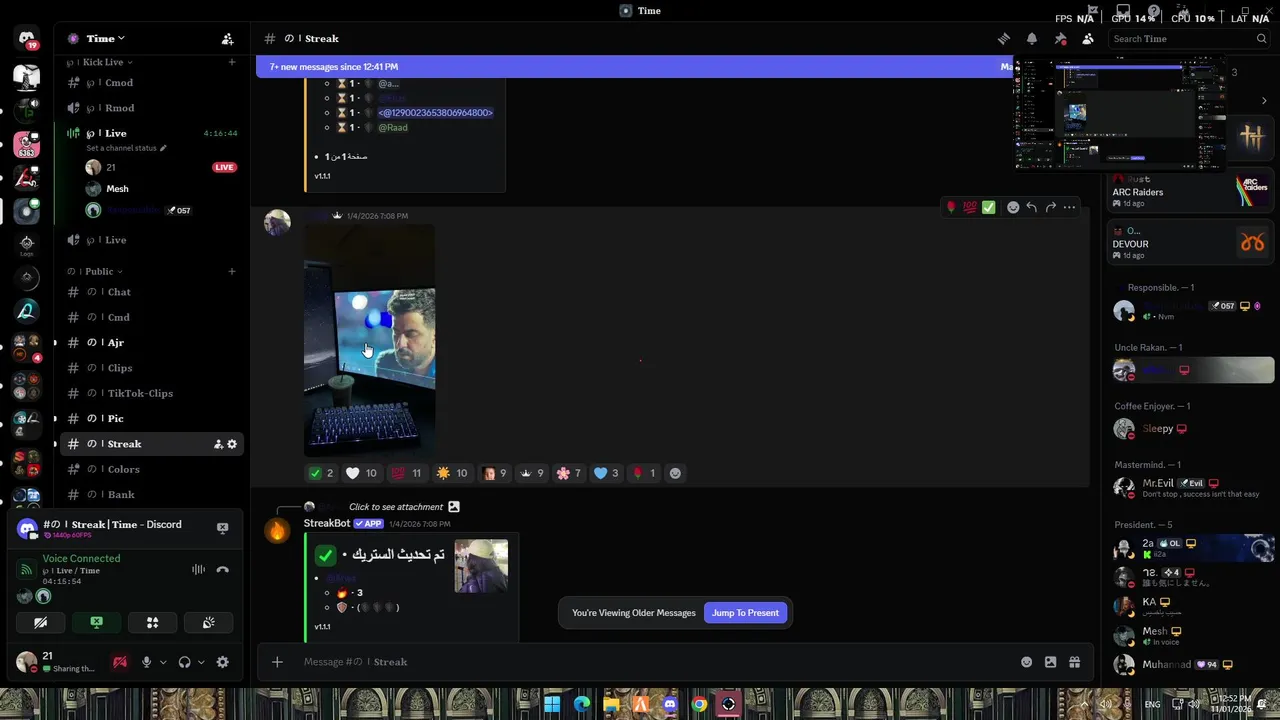
Task: Search in the Search Time field
Action: click(1189, 39)
